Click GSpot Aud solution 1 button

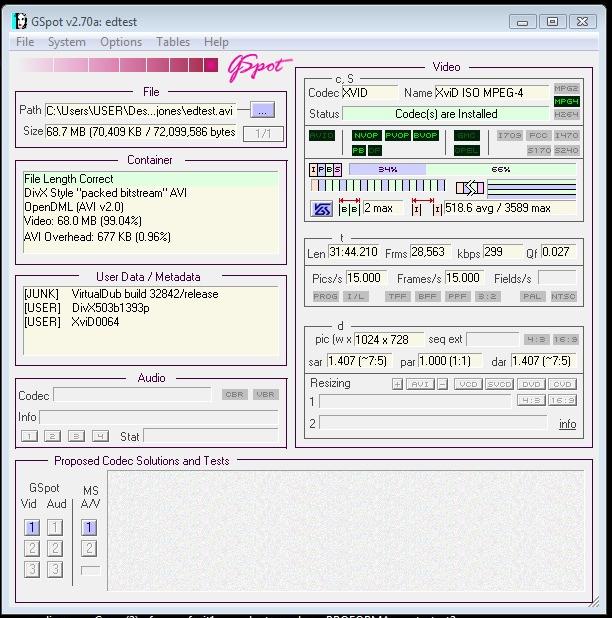[55, 527]
